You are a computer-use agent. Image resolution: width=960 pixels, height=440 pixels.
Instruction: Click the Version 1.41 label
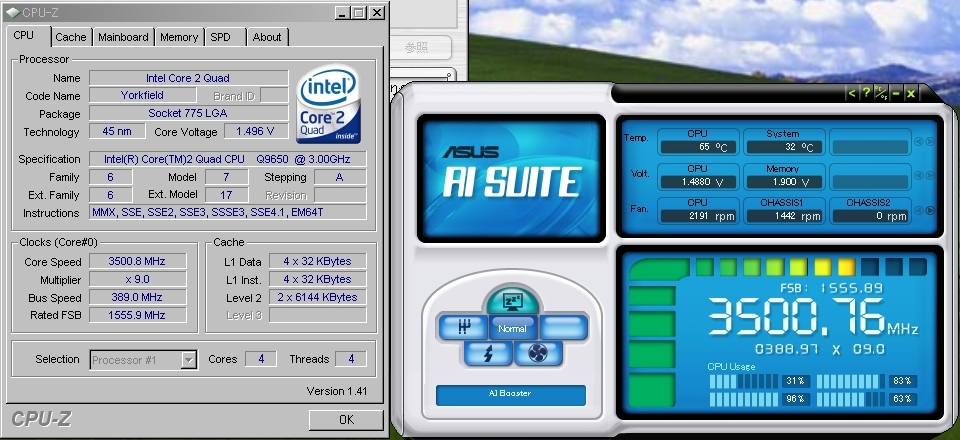[337, 391]
